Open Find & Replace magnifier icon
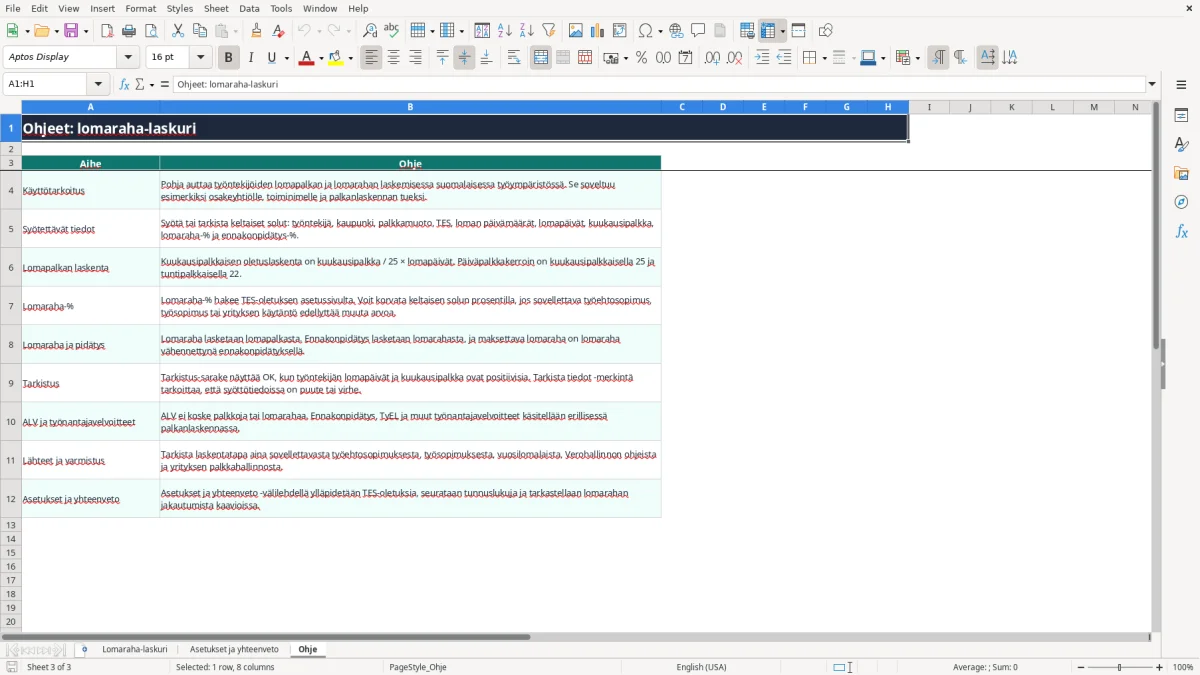Viewport: 1200px width, 675px height. [x=370, y=31]
